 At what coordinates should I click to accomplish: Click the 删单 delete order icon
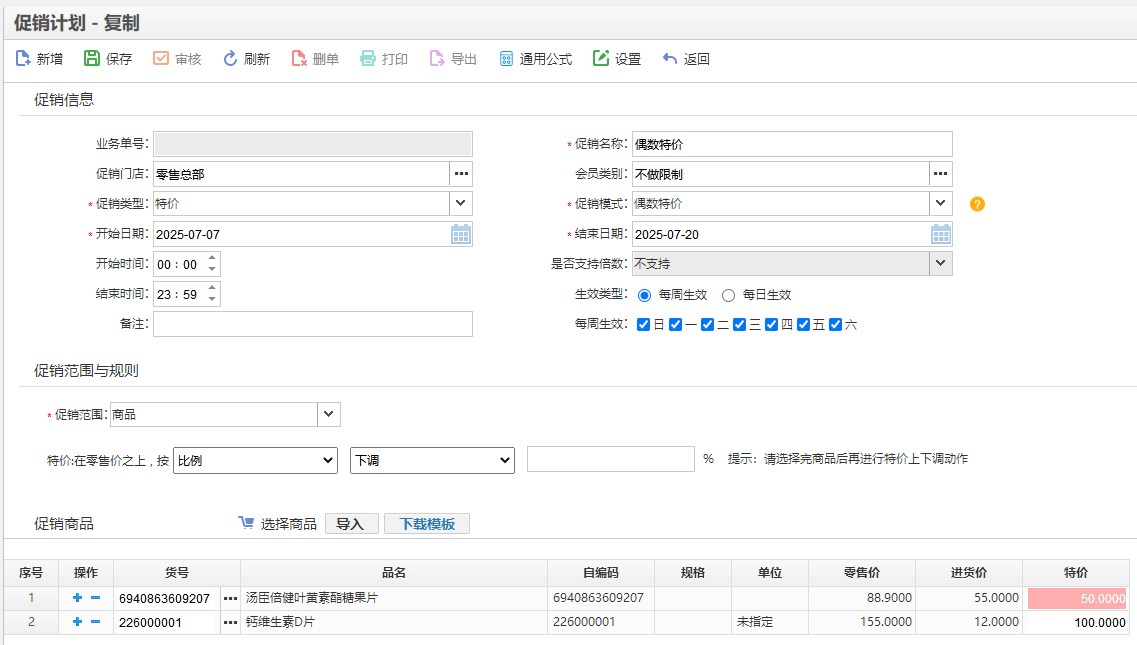click(299, 59)
